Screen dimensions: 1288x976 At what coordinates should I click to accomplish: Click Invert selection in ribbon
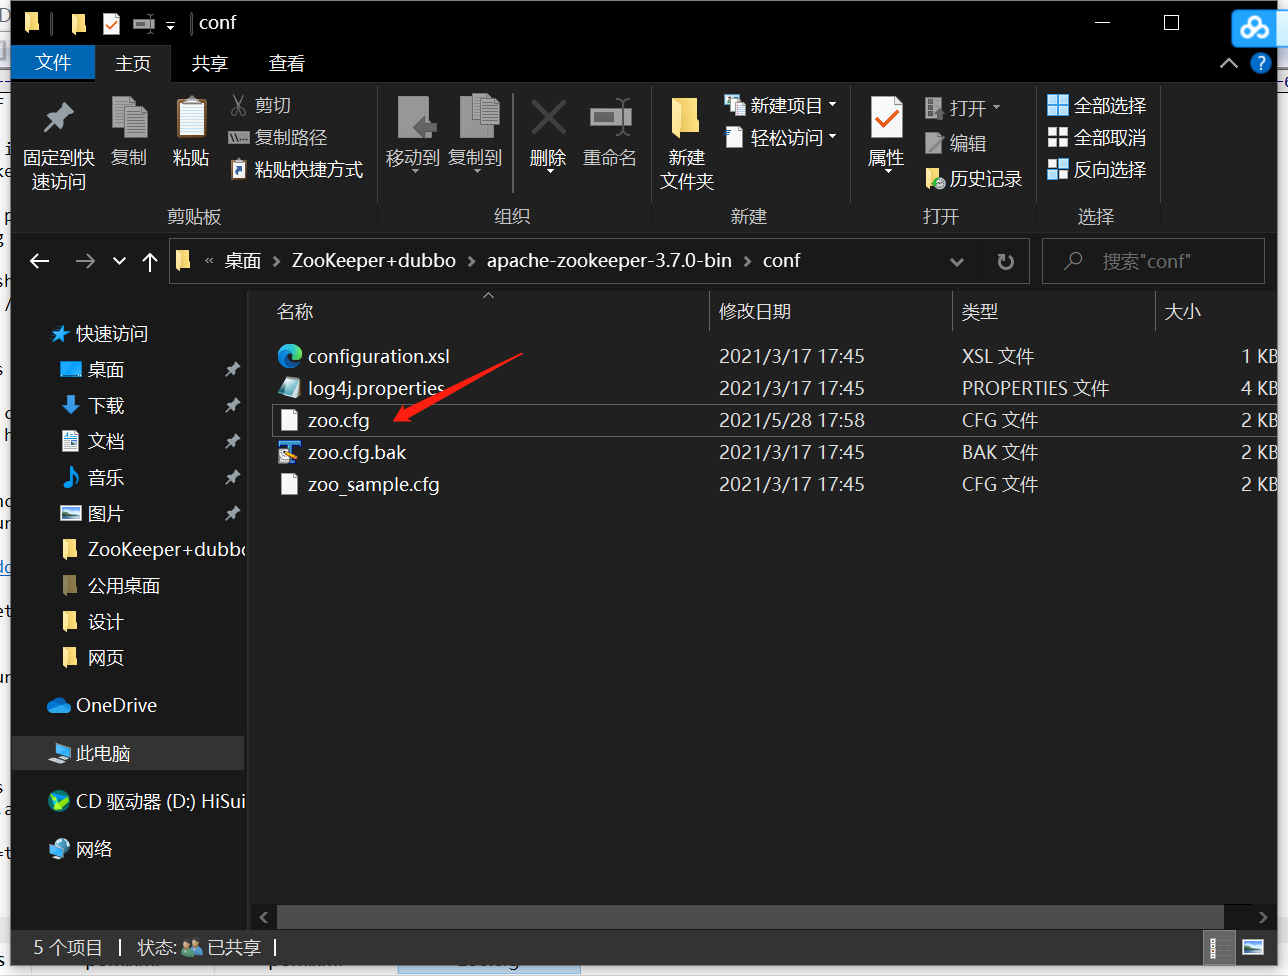coord(1097,169)
